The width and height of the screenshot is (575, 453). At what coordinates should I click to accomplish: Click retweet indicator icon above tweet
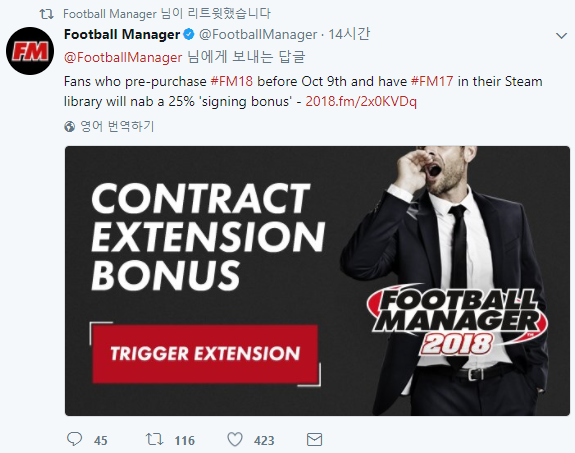(46, 14)
